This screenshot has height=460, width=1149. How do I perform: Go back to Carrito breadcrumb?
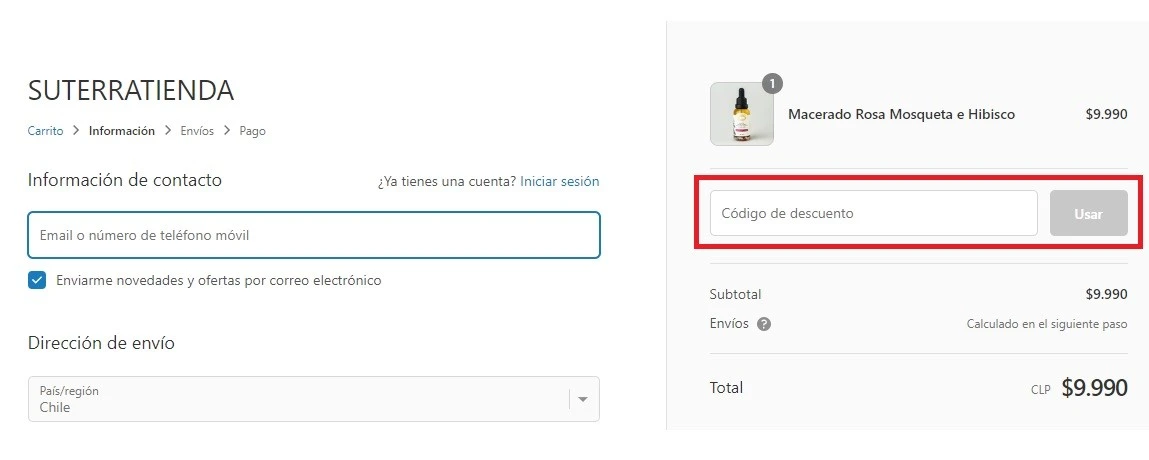pos(45,131)
